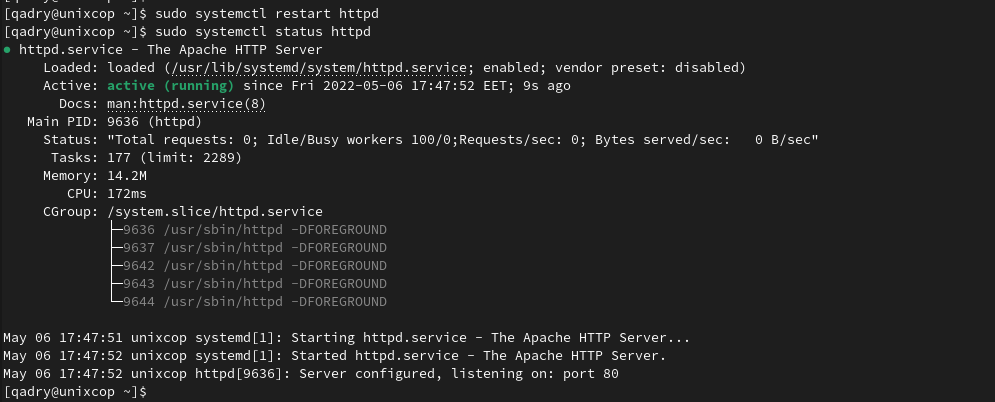The width and height of the screenshot is (995, 402).
Task: Click the final empty command prompt line
Action: (75, 392)
